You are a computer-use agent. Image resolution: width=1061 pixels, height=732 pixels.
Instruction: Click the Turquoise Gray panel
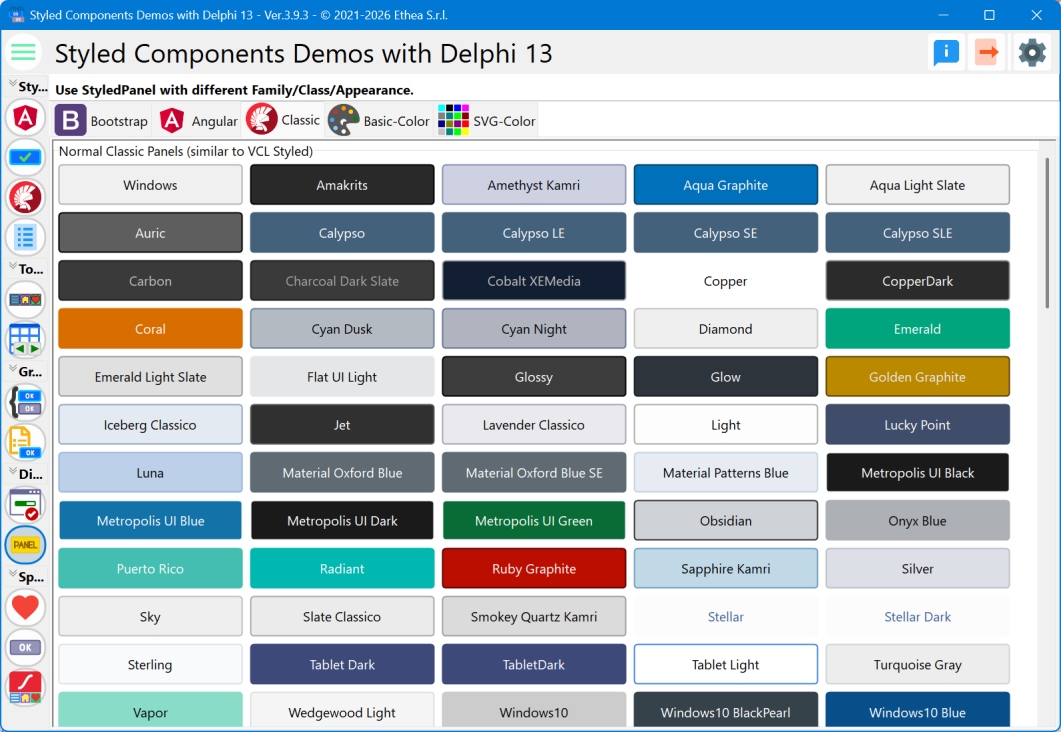point(918,664)
